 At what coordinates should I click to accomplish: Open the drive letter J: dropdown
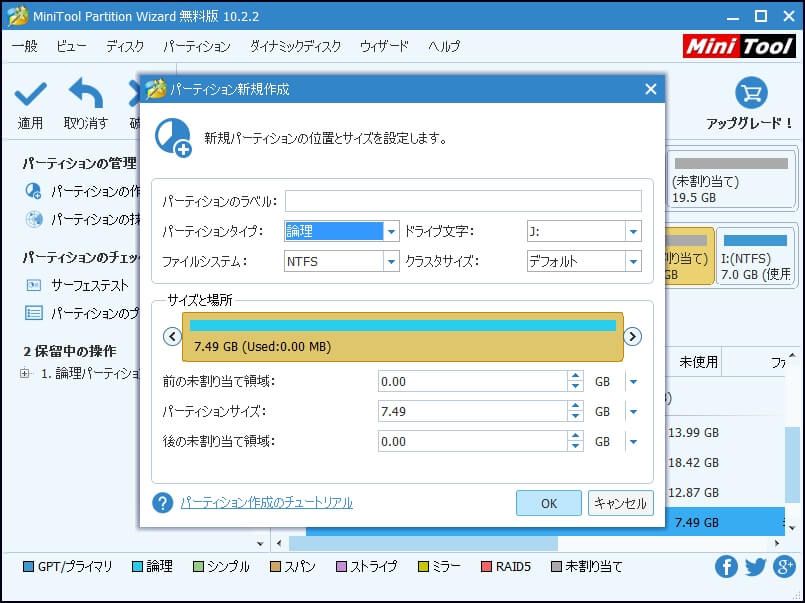[x=633, y=231]
